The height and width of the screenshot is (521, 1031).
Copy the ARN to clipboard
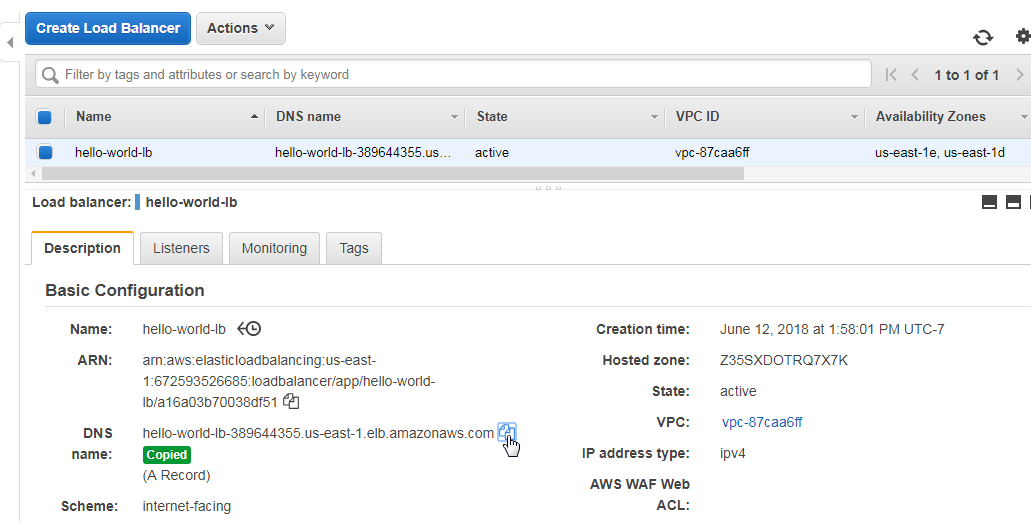(291, 401)
